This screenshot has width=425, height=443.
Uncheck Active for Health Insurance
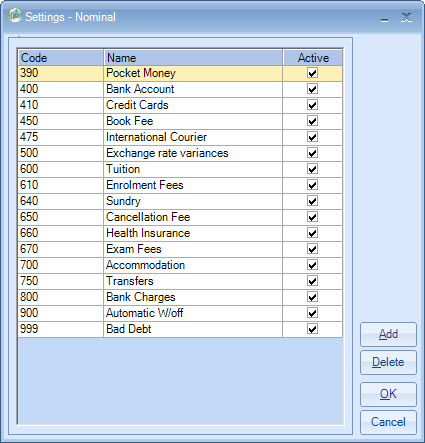pos(312,233)
